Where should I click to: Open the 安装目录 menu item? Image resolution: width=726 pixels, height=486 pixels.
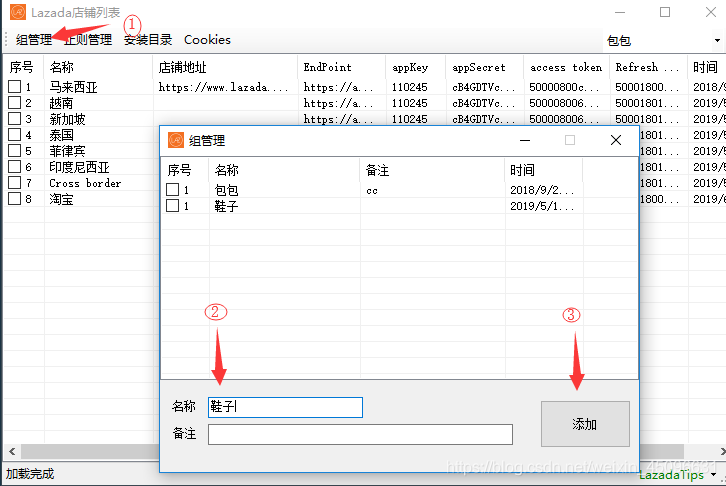click(148, 40)
